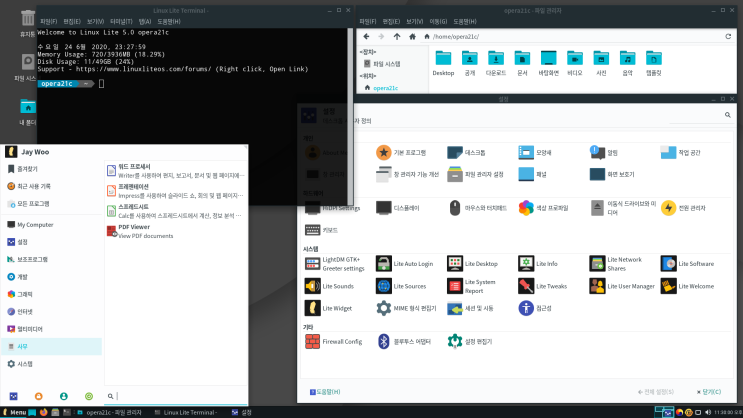Viewport: 743px width, 418px height.
Task: Open Lite Auto Login
Action: click(x=404, y=264)
